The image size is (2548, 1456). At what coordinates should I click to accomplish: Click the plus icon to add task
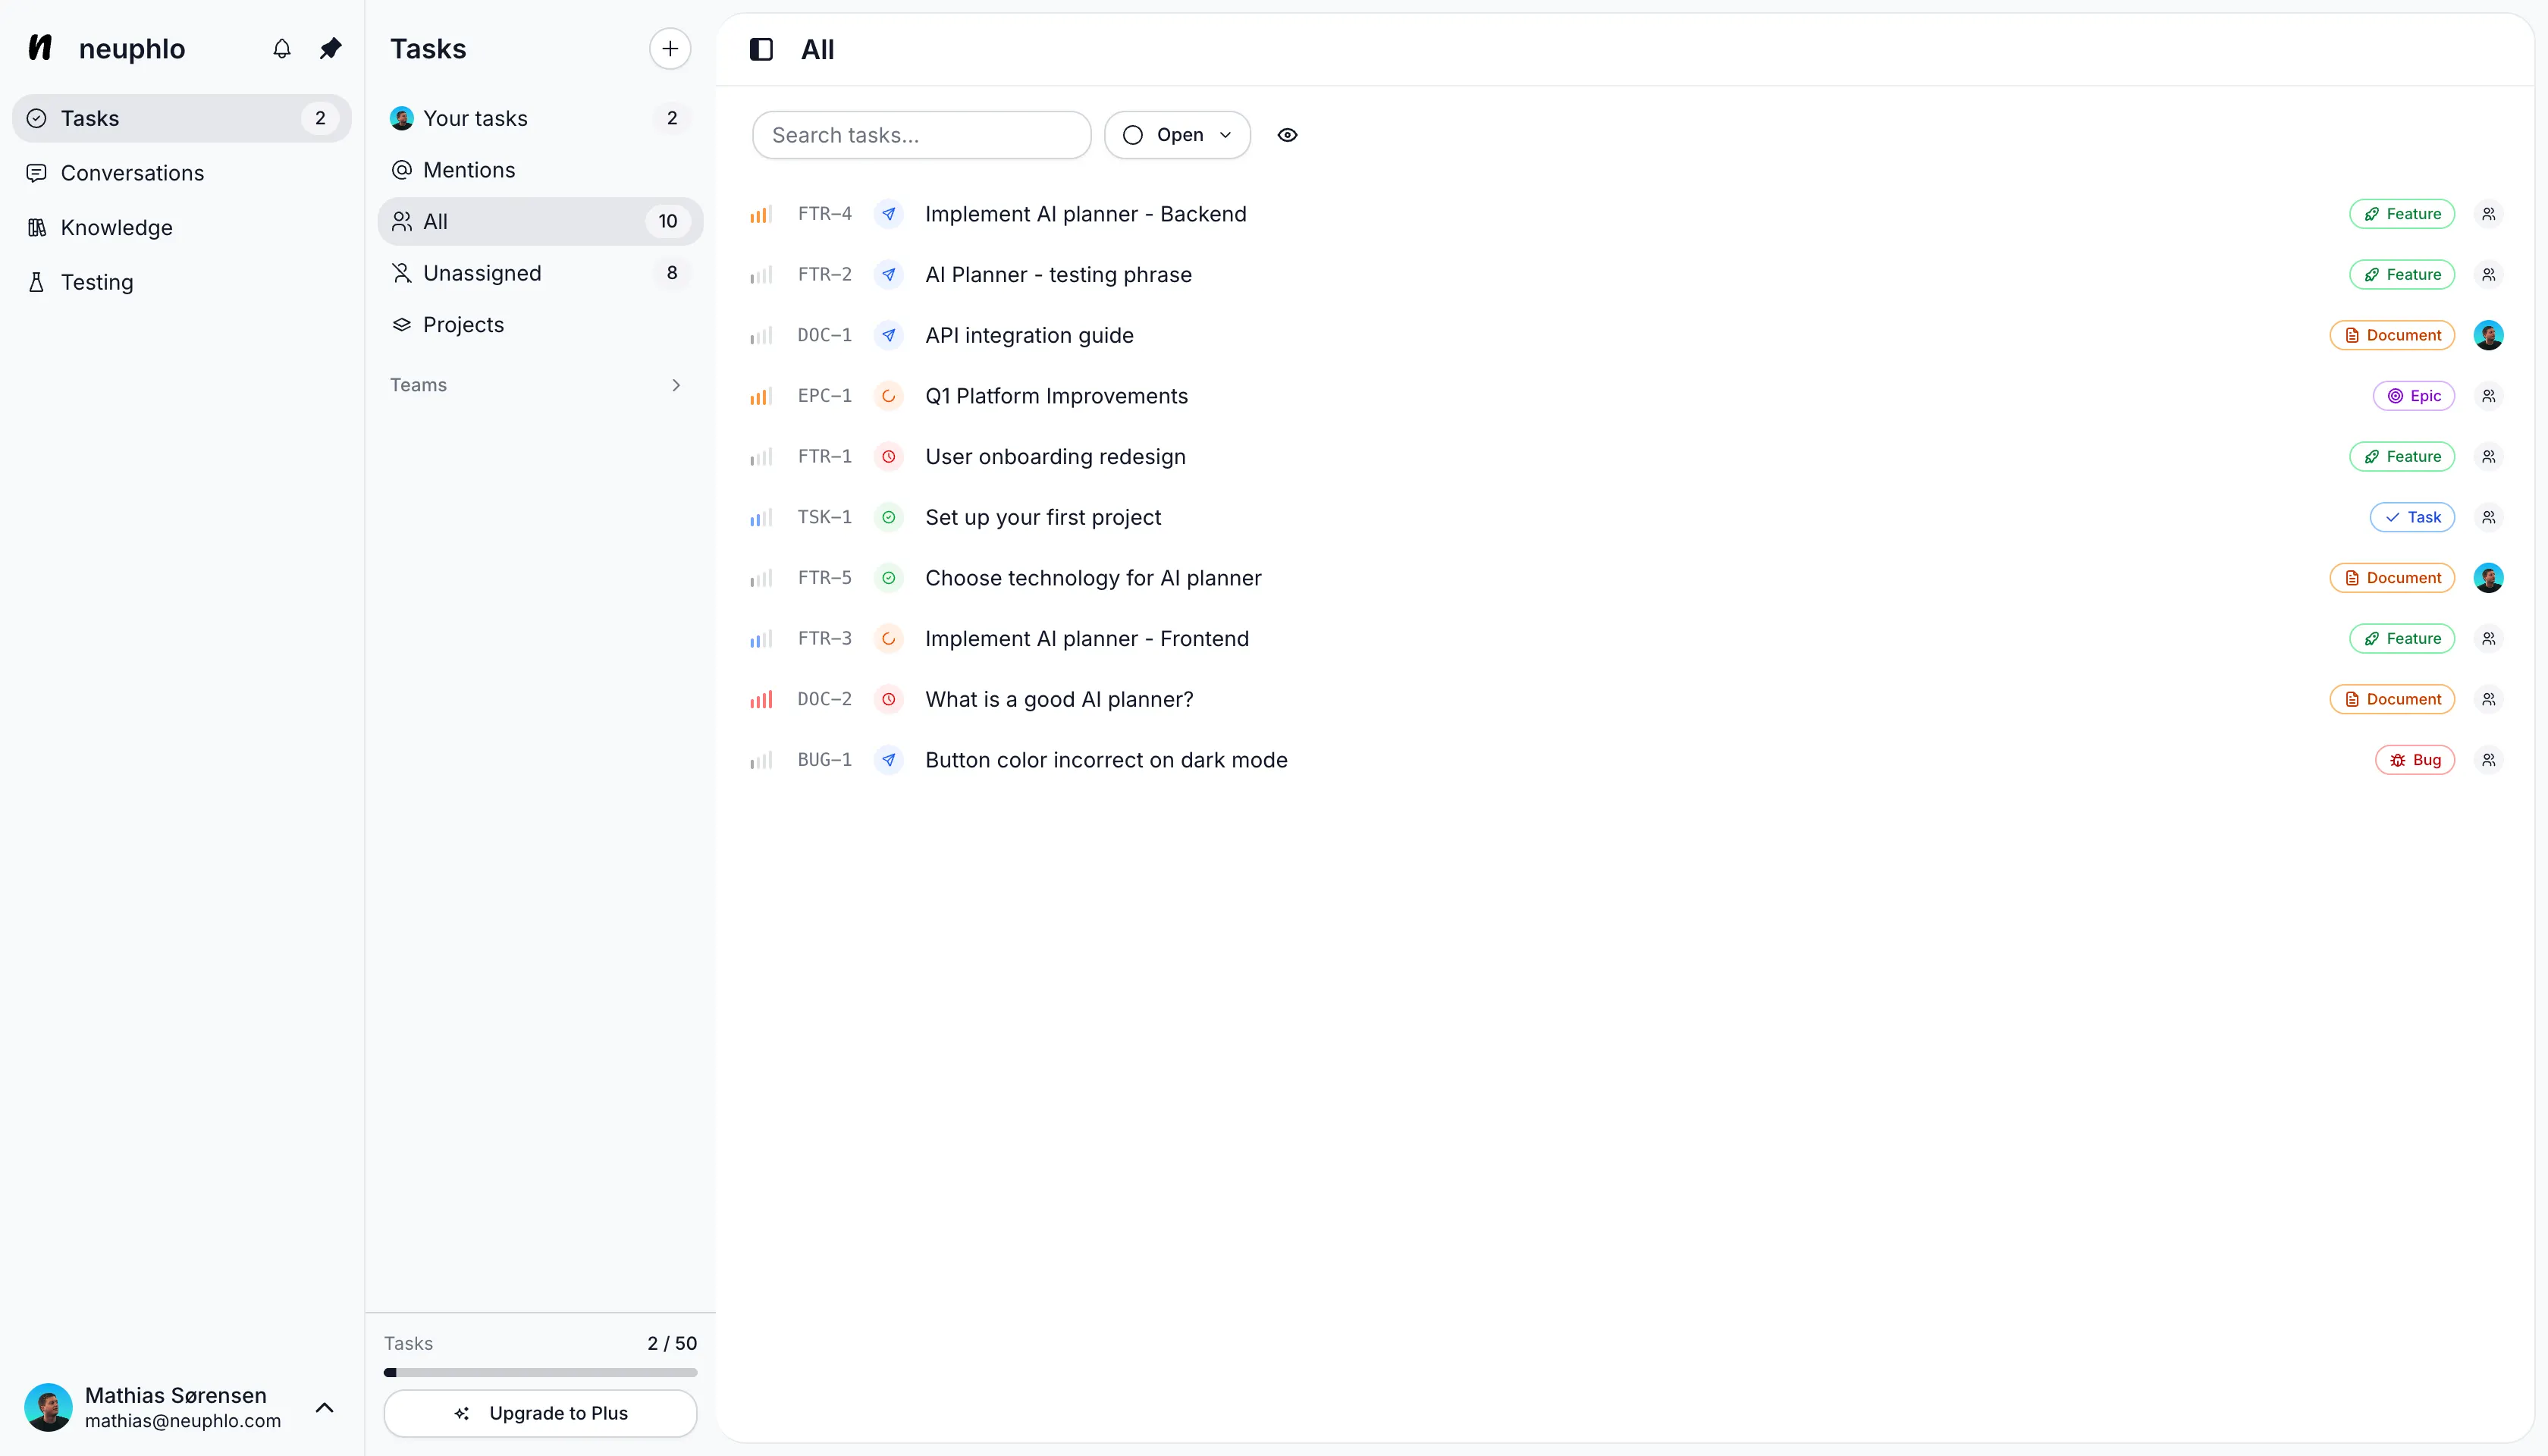coord(669,48)
